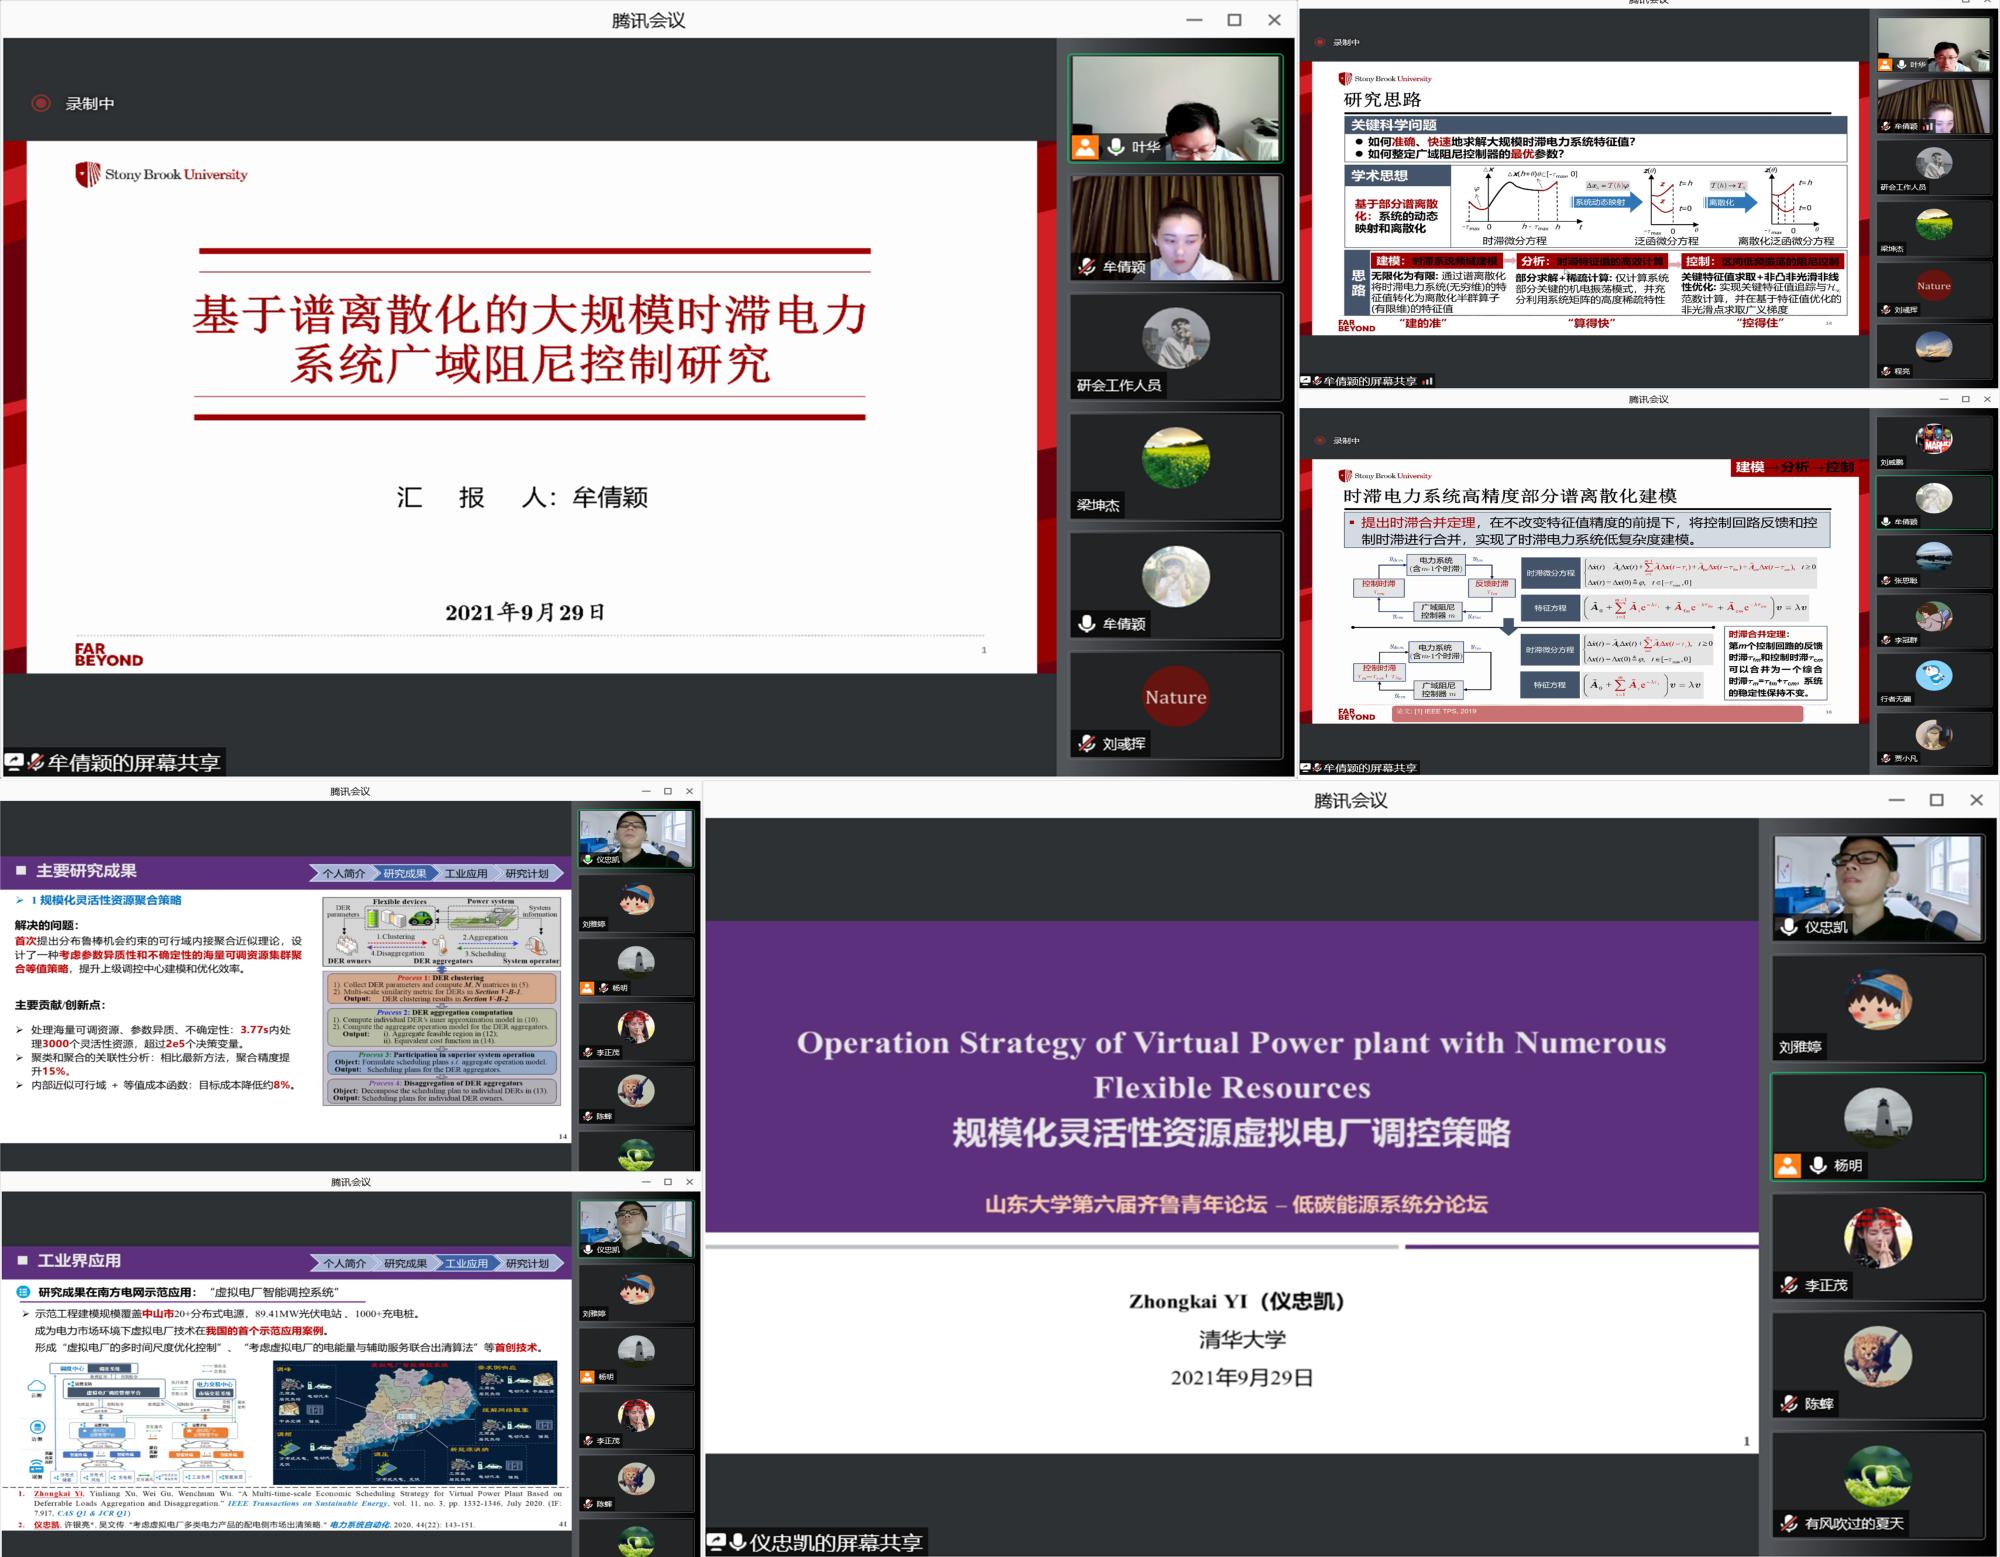
Task: Click the red 录制中 indicator in the large top-left window
Action: point(41,103)
